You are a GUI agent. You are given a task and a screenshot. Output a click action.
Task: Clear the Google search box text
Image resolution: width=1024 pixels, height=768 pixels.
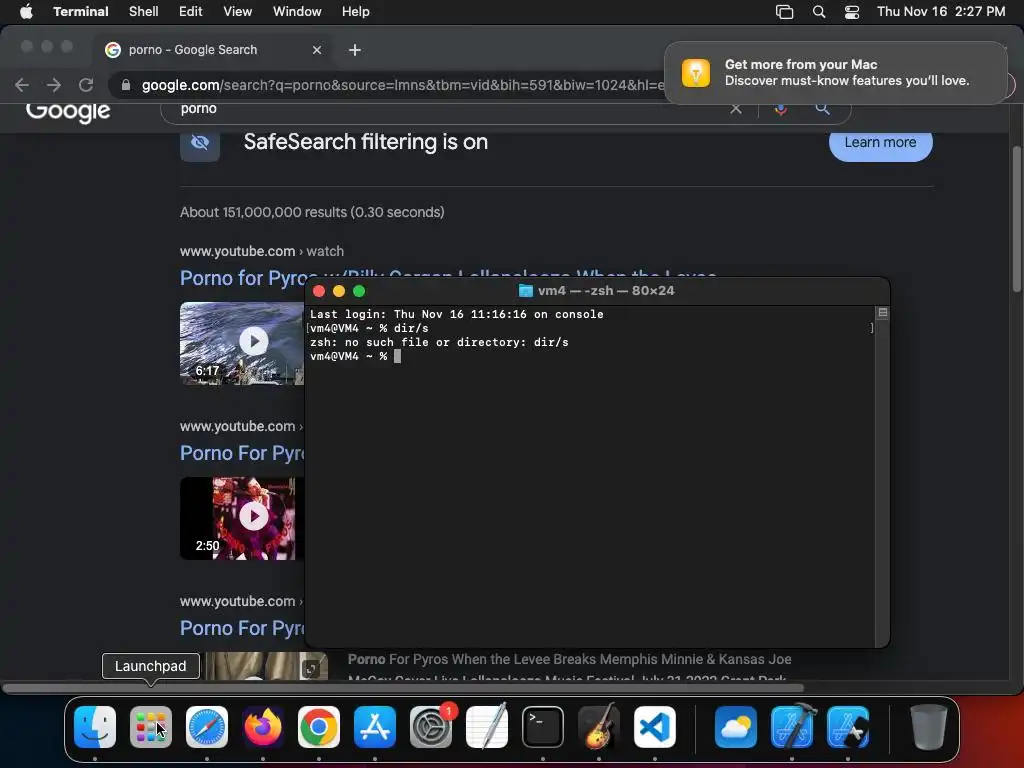tap(736, 109)
